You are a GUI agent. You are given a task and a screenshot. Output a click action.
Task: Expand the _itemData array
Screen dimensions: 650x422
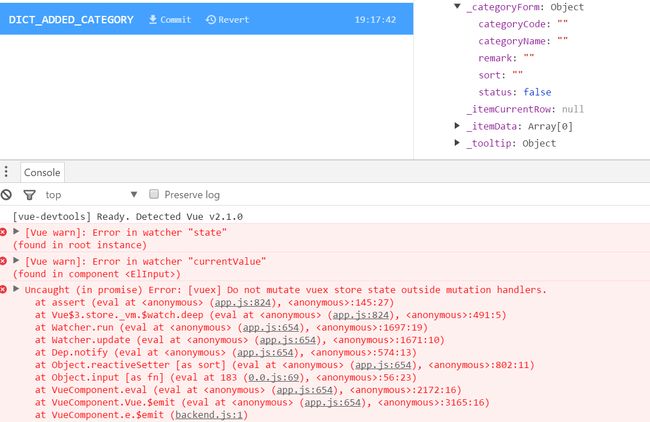457,126
